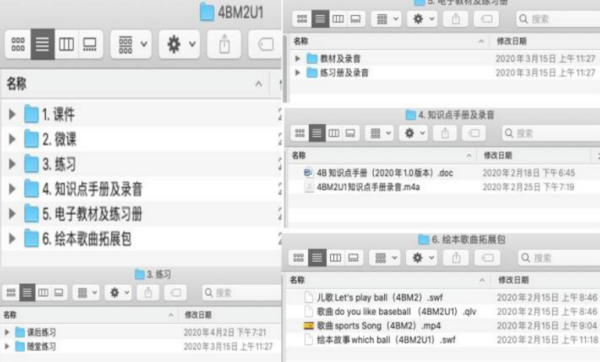This screenshot has width=600, height=362.
Task: Switch 4. 知识点手册及录音 window to column view
Action: pos(334,134)
